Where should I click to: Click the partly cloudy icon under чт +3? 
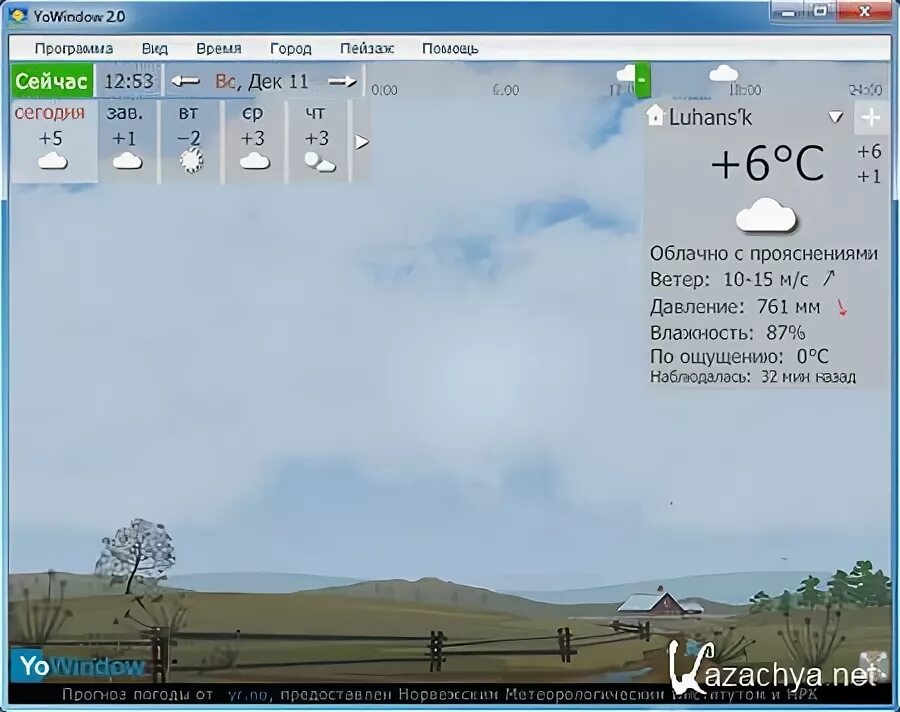click(320, 162)
